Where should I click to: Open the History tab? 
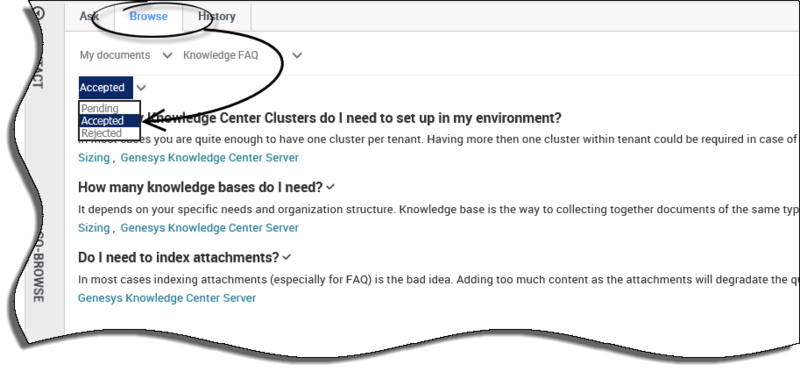[217, 16]
